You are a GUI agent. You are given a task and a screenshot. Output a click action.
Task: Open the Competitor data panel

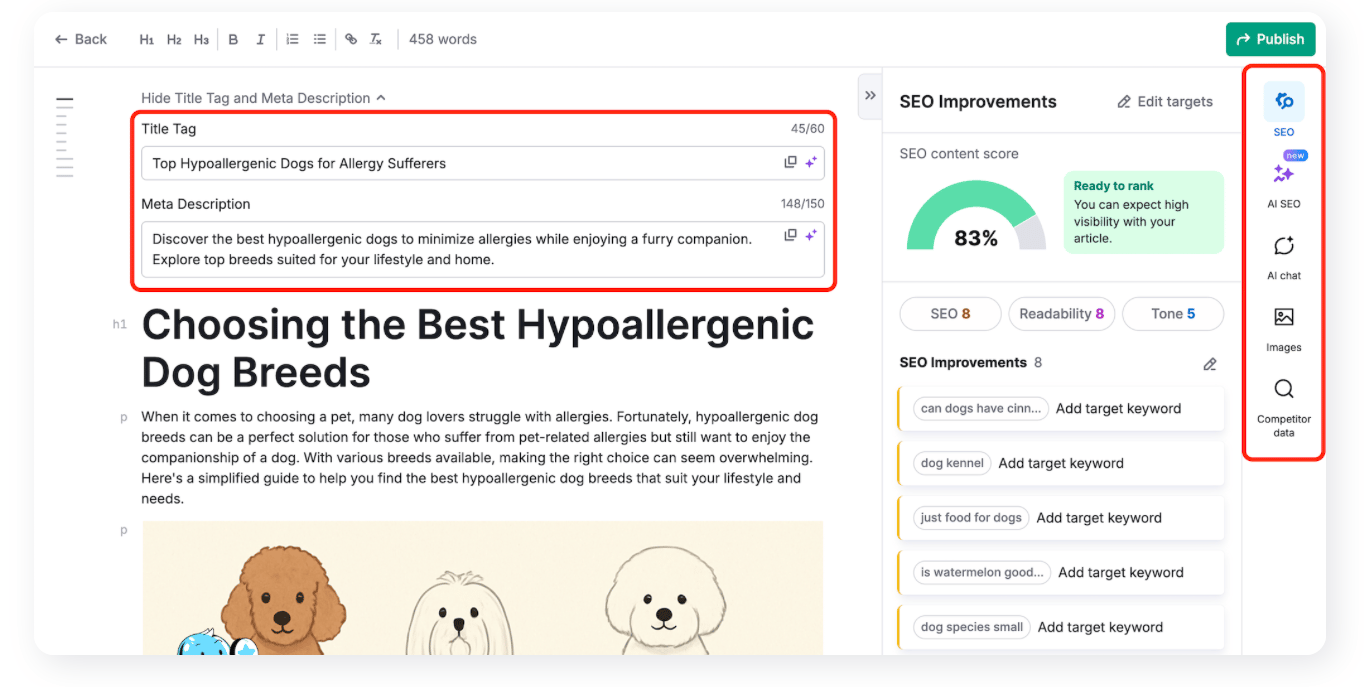pos(1284,400)
